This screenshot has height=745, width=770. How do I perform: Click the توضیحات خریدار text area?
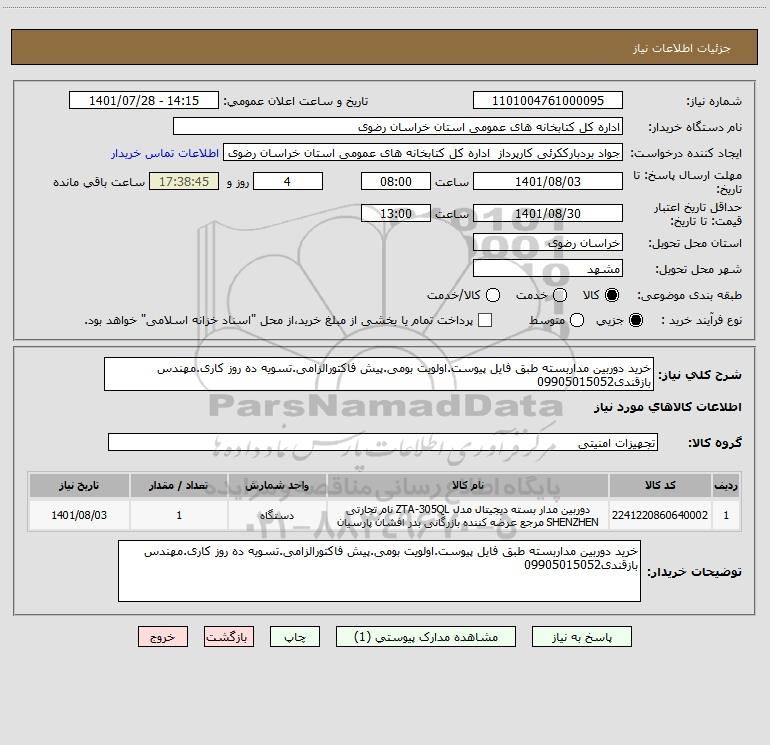point(379,571)
